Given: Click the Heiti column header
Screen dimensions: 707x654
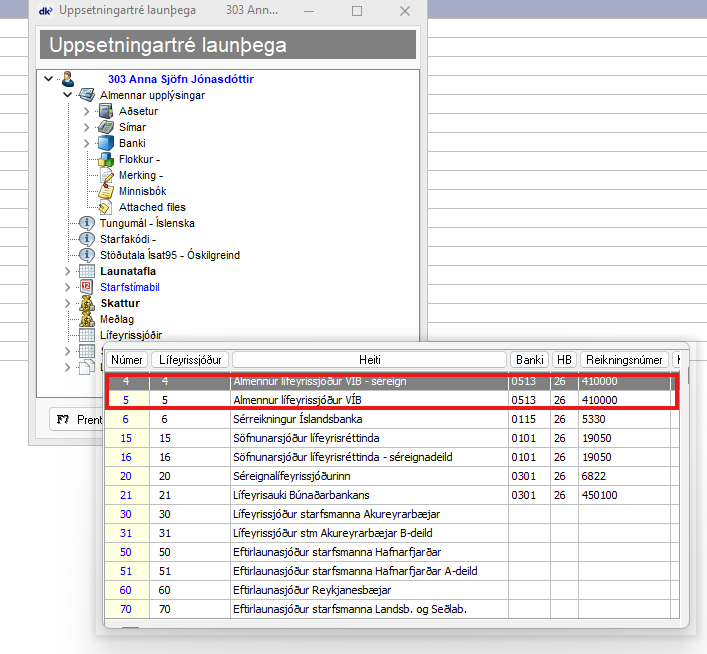Looking at the screenshot, I should (370, 359).
